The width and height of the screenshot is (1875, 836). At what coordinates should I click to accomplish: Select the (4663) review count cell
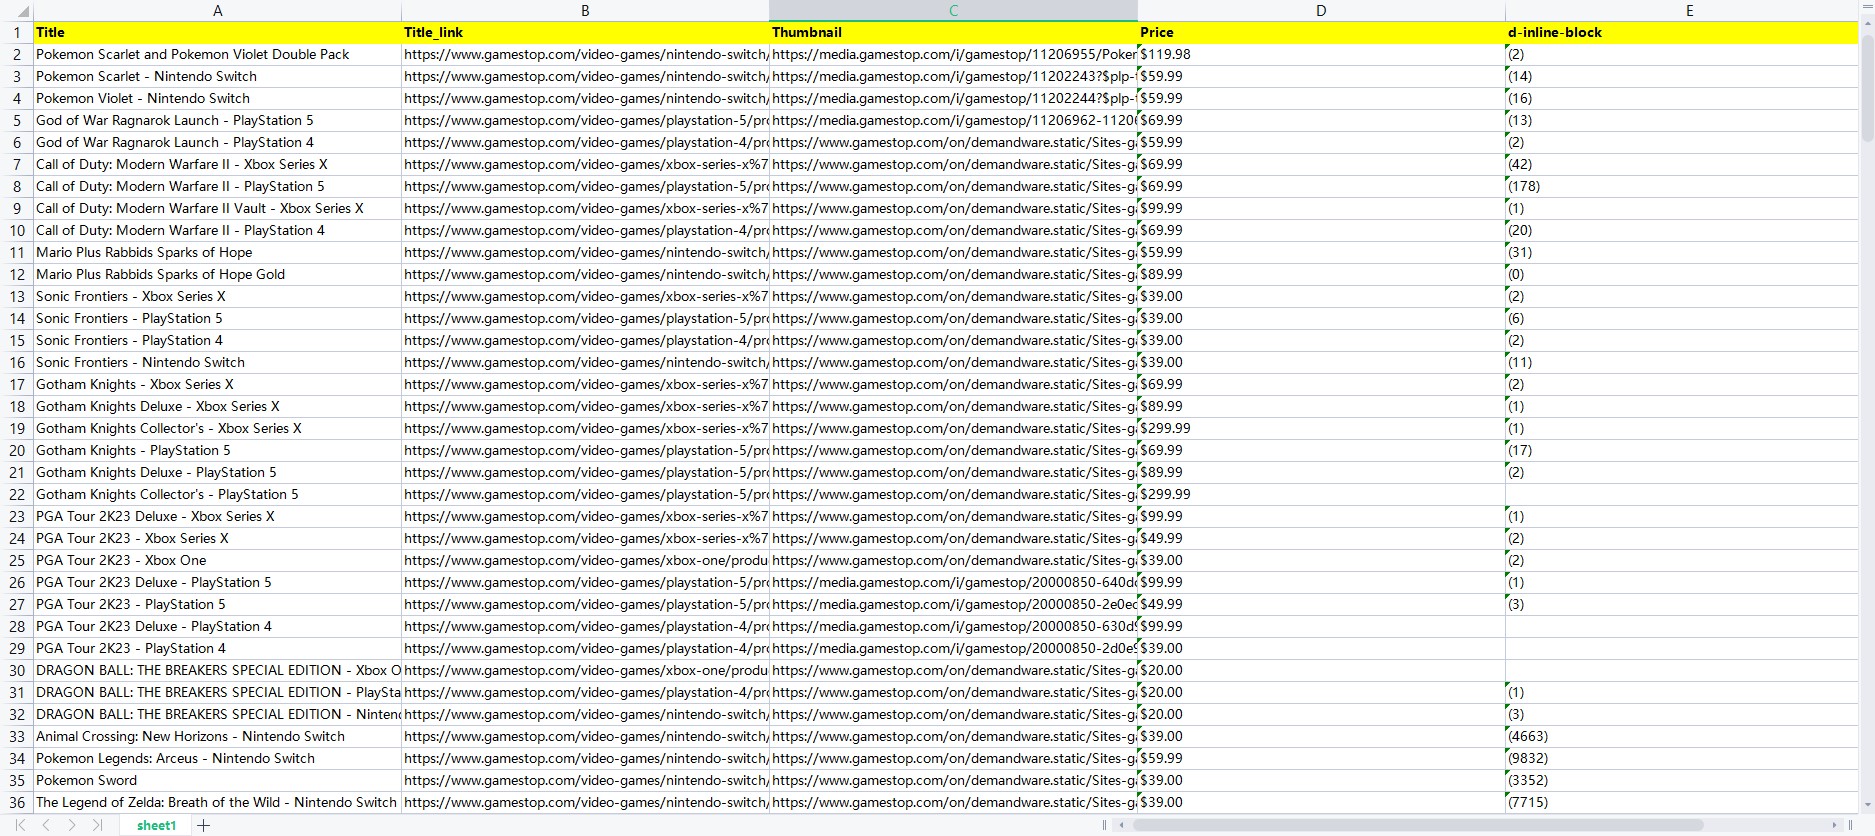point(1682,736)
